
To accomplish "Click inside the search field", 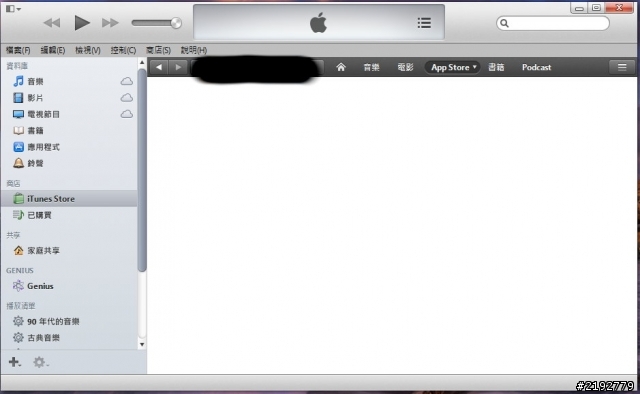I will [x=553, y=23].
